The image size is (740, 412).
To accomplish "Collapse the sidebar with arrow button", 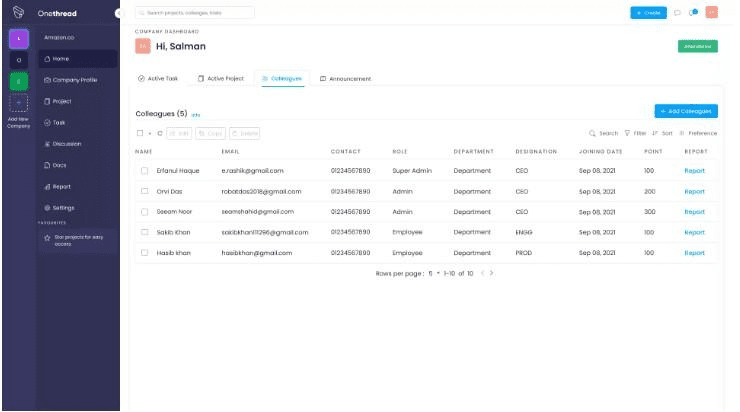I will click(118, 13).
